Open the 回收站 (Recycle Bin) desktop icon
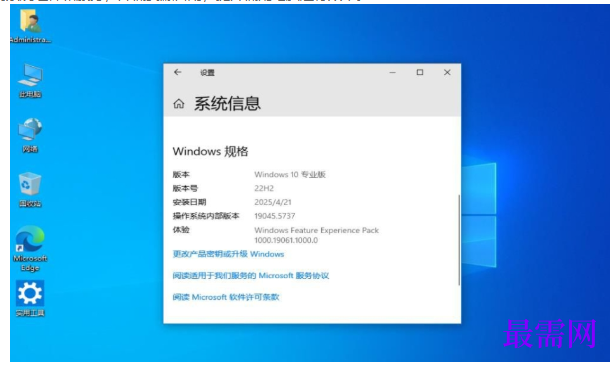This screenshot has height=365, width=615. (x=30, y=190)
